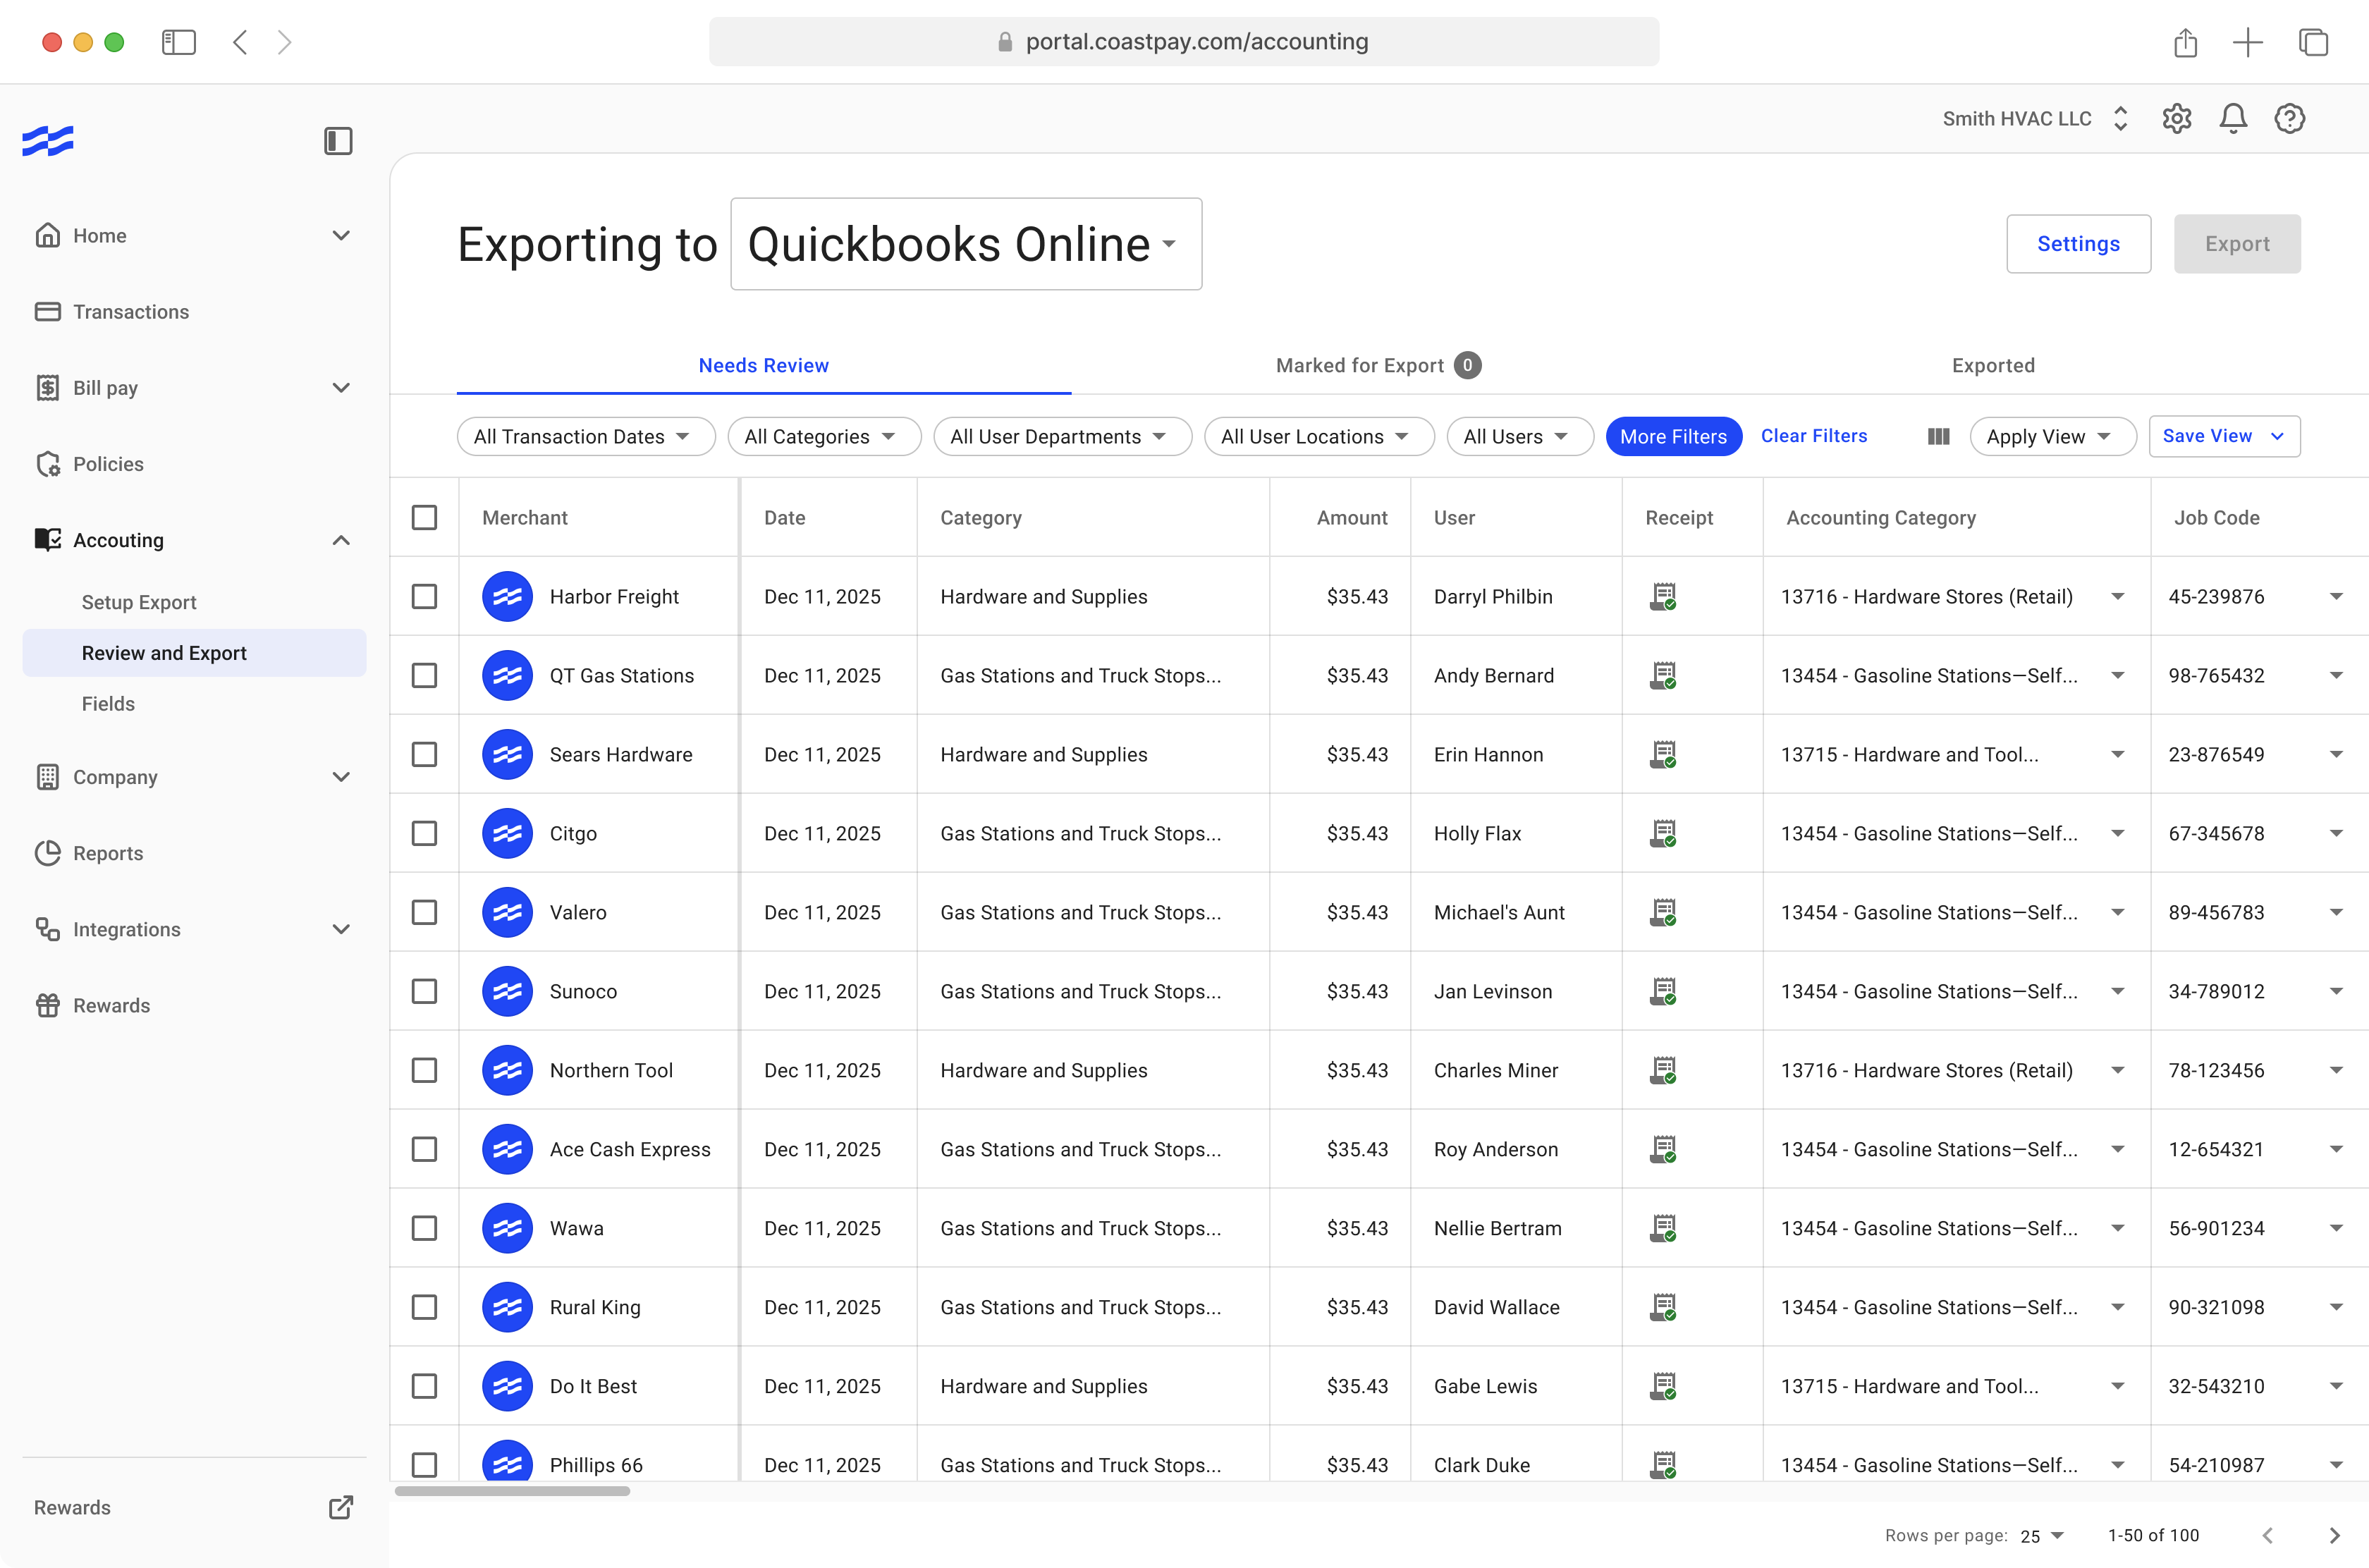This screenshot has height=1568, width=2369.
Task: Open job code dropdown for Citgo row
Action: (2336, 833)
